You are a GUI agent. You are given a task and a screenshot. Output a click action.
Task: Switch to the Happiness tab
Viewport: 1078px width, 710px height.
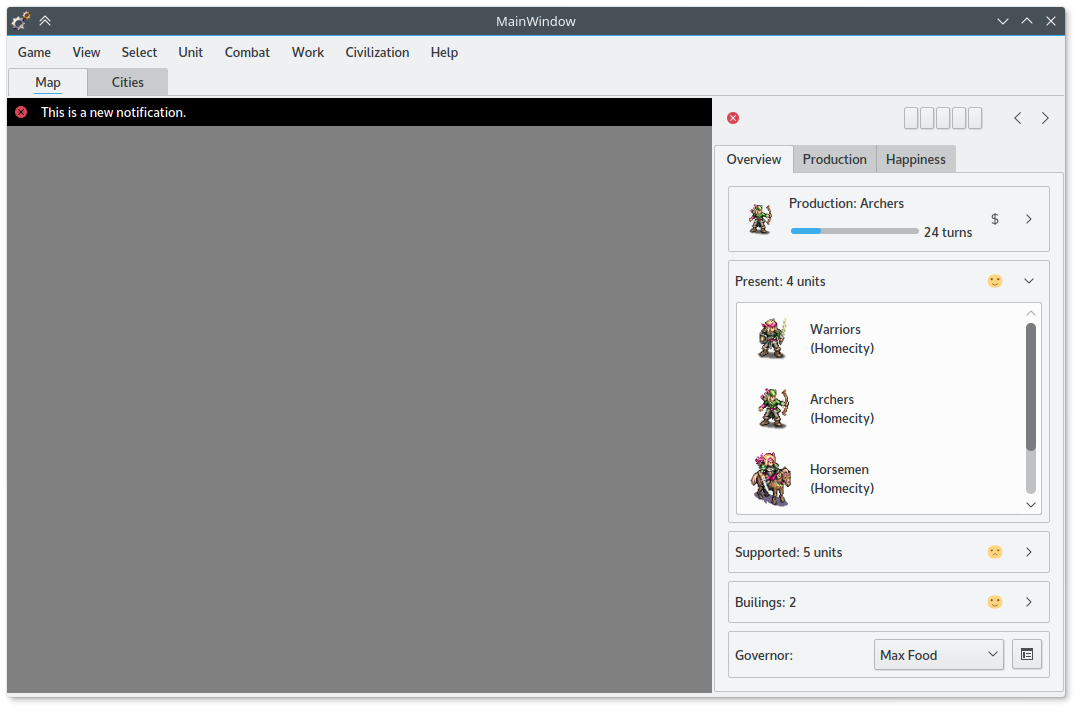(x=915, y=159)
